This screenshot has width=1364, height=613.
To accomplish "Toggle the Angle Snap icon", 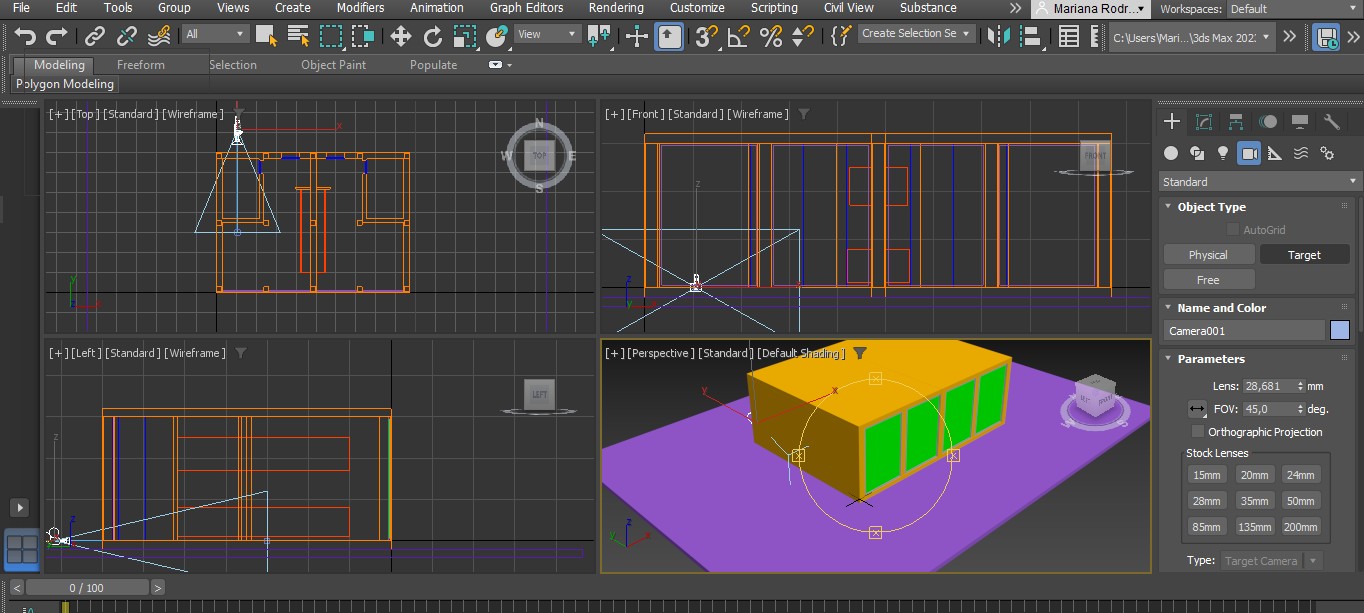I will pyautogui.click(x=738, y=37).
